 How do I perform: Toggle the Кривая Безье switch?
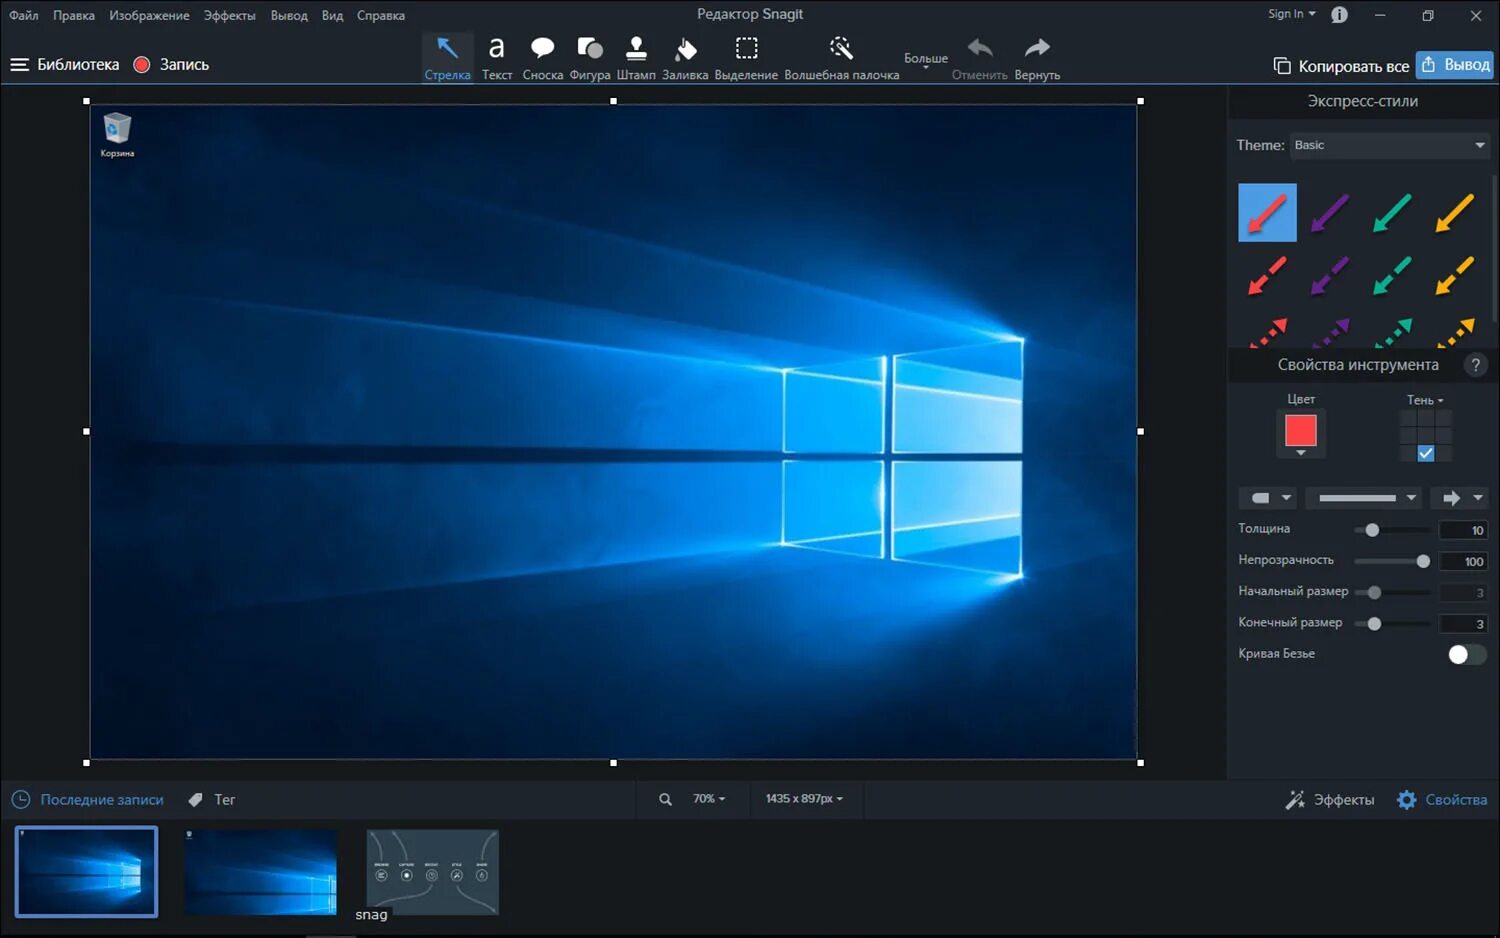point(1467,654)
